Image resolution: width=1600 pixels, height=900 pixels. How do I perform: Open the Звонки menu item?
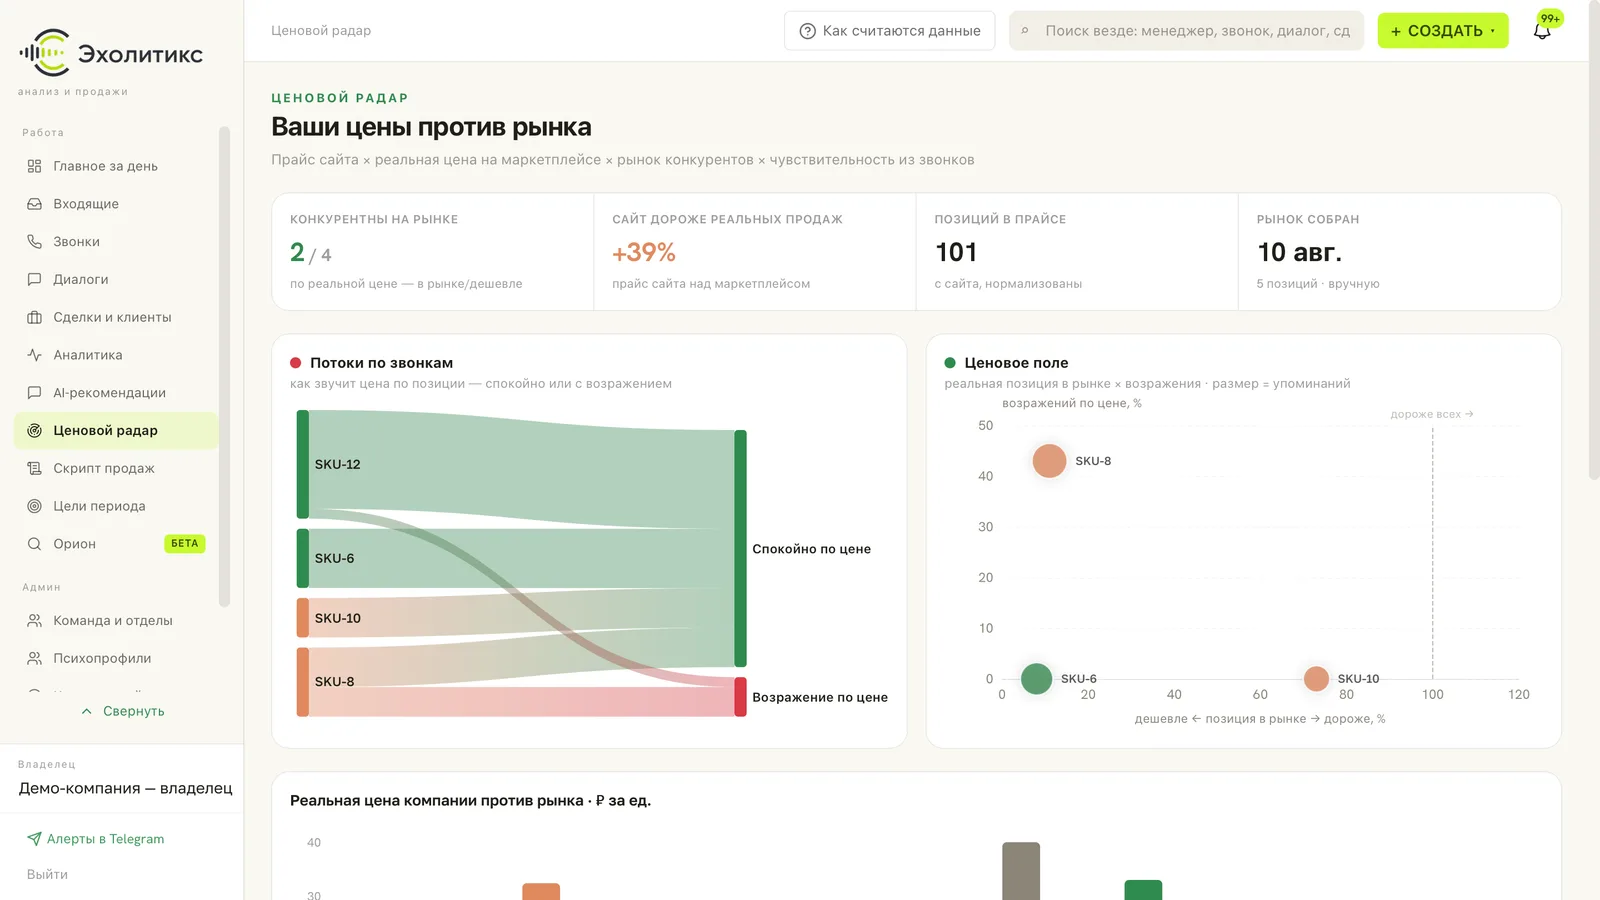pos(116,242)
